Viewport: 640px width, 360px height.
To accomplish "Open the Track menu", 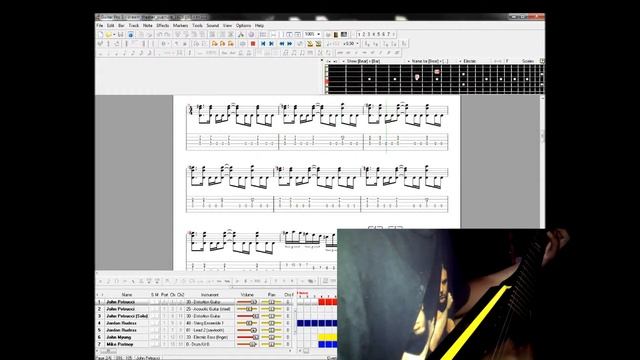I will 133,25.
